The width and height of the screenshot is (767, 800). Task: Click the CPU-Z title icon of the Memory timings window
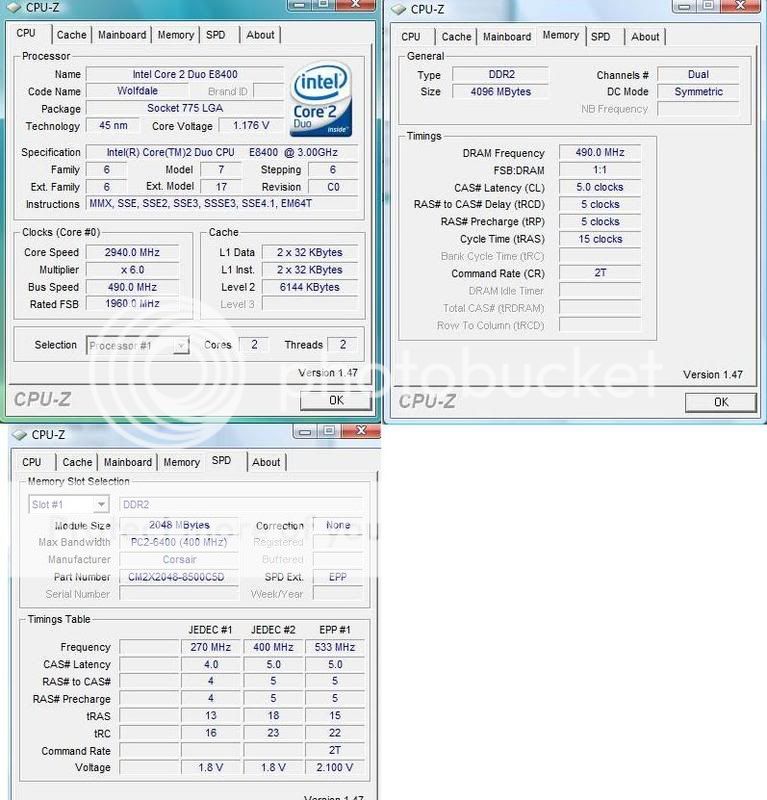(x=398, y=9)
